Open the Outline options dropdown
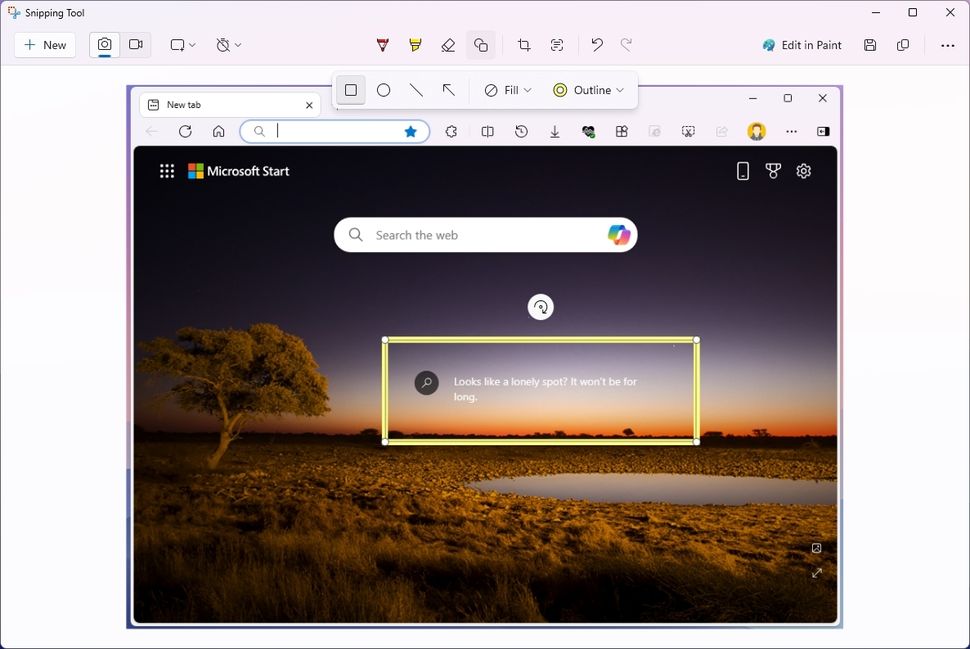 pos(591,90)
